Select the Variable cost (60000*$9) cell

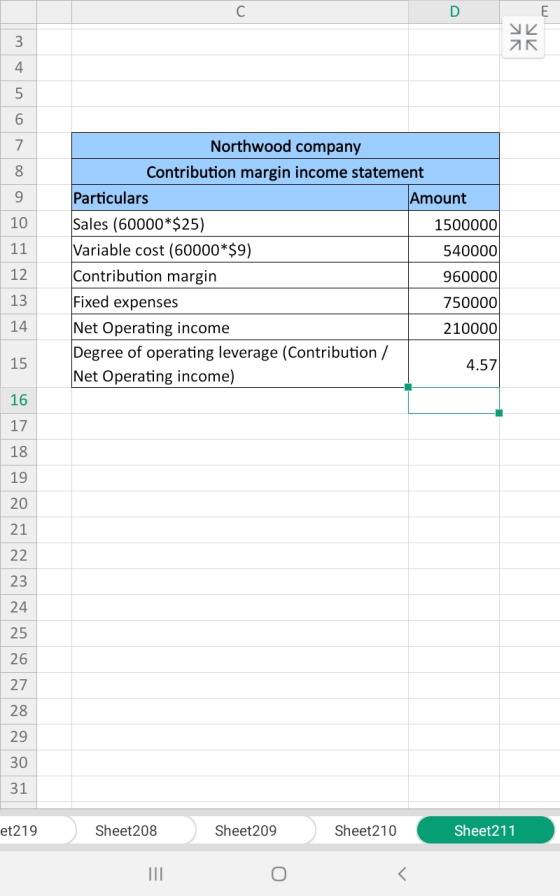(240, 250)
